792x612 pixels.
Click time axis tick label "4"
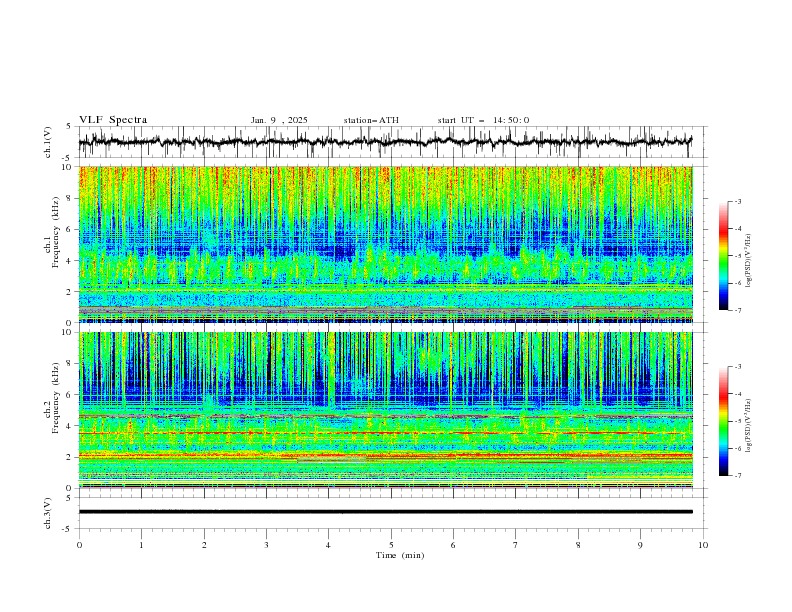(x=328, y=545)
